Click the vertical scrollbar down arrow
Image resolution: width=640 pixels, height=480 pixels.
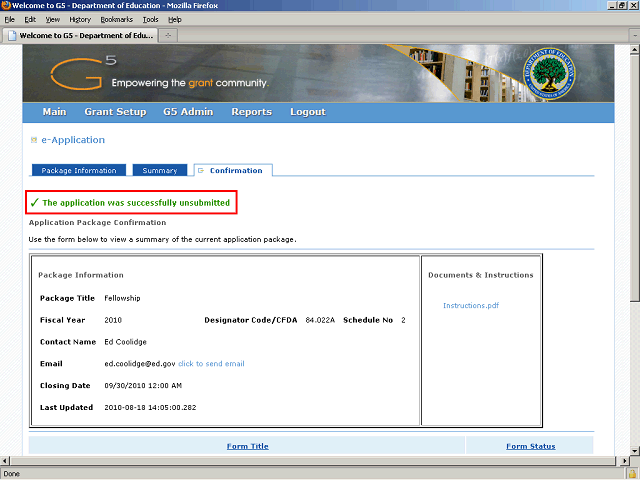click(634, 451)
